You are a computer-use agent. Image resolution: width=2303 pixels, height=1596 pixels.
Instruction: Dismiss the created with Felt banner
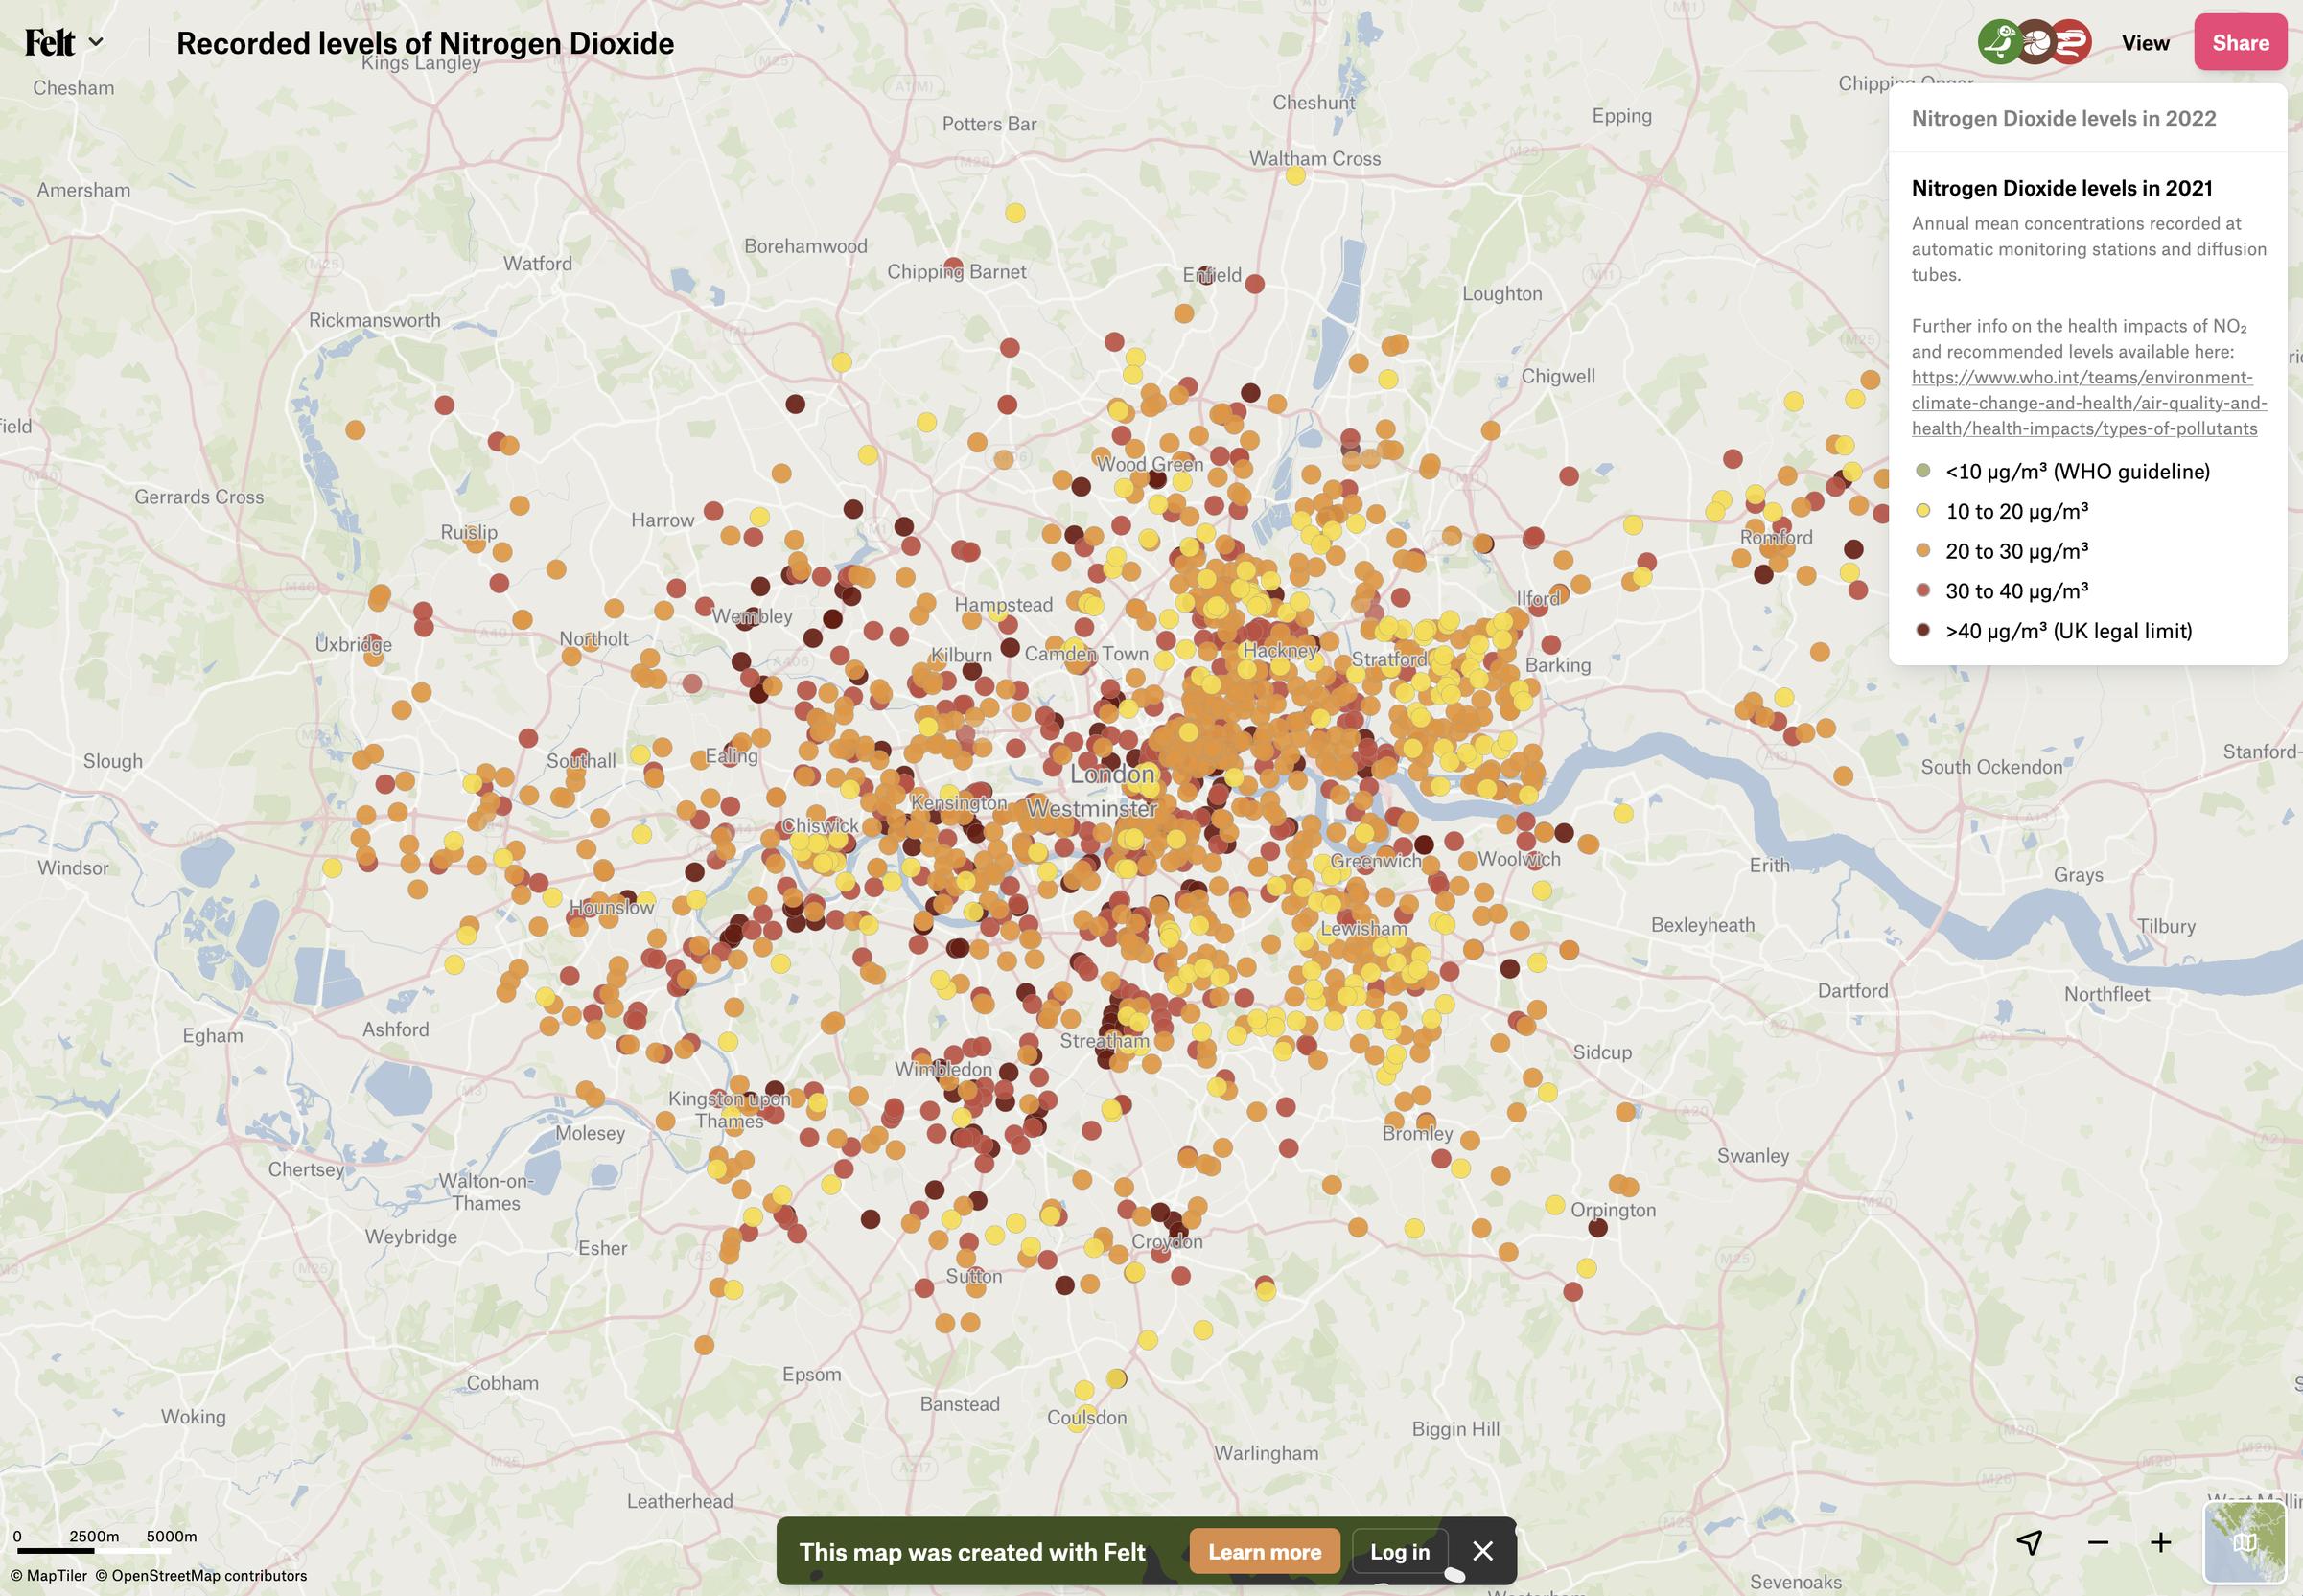(1483, 1551)
